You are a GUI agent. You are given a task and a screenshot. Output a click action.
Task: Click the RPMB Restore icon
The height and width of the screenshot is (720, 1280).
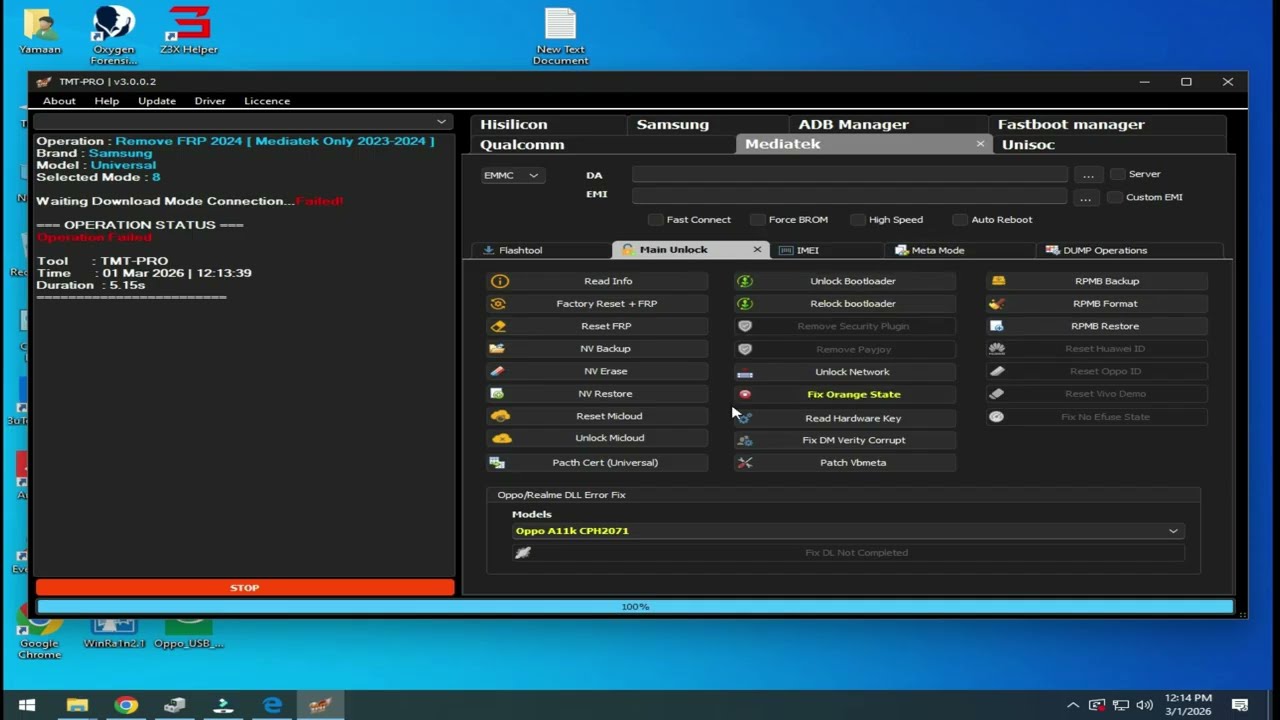click(996, 326)
